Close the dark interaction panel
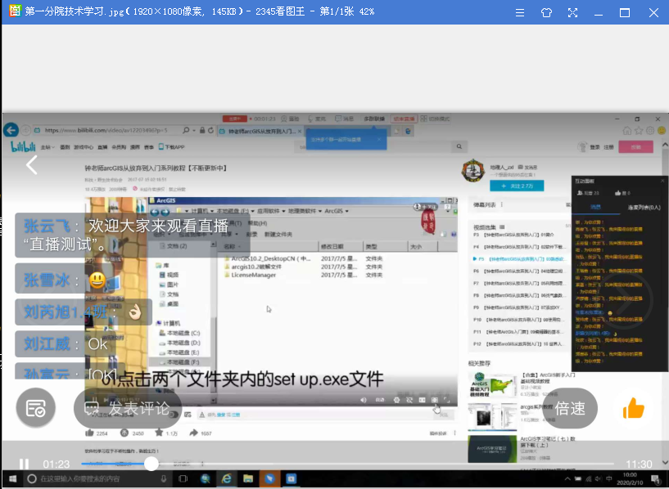 [x=663, y=181]
